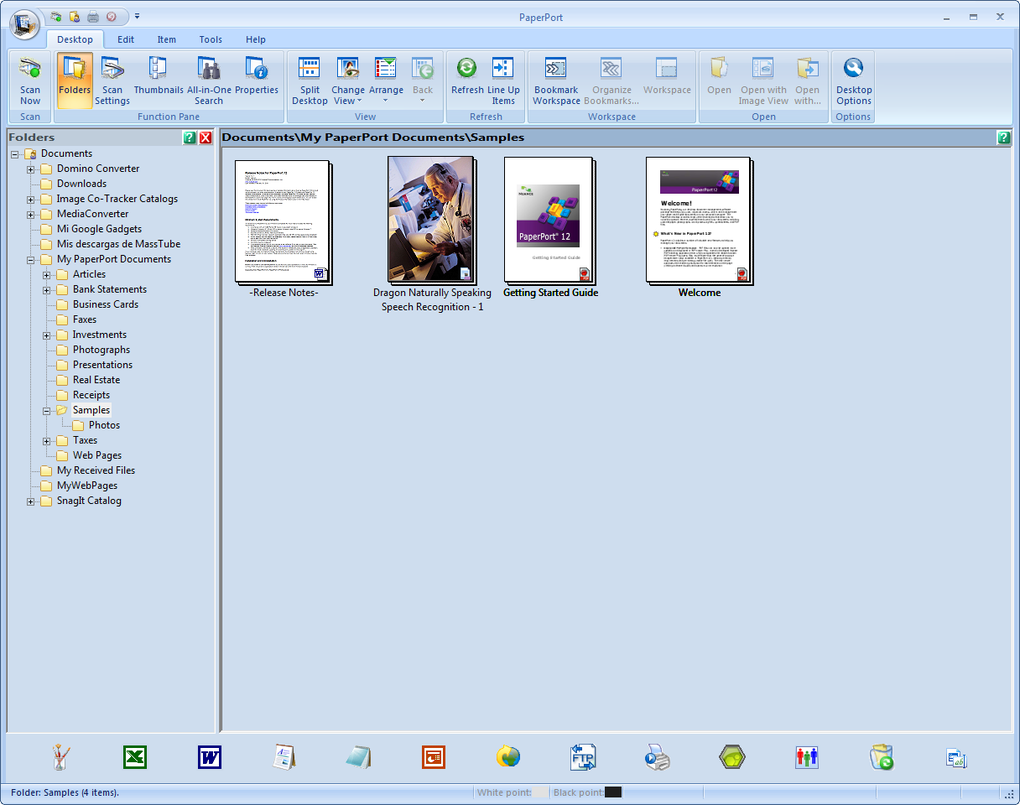The height and width of the screenshot is (805, 1020).
Task: Open the Item ribbon tab
Action: coord(167,39)
